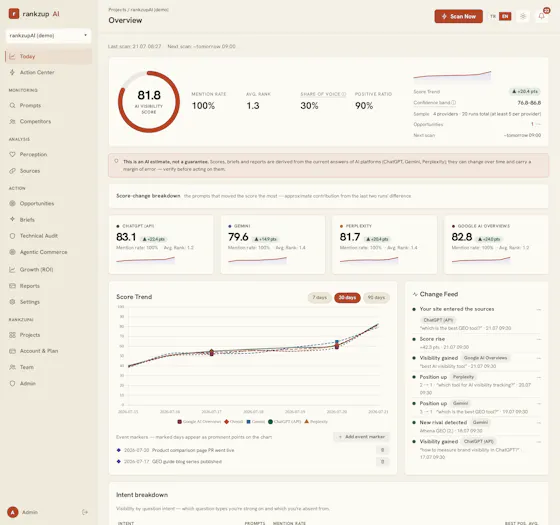Open the Prompts menu item
The image size is (560, 525).
(49, 105)
